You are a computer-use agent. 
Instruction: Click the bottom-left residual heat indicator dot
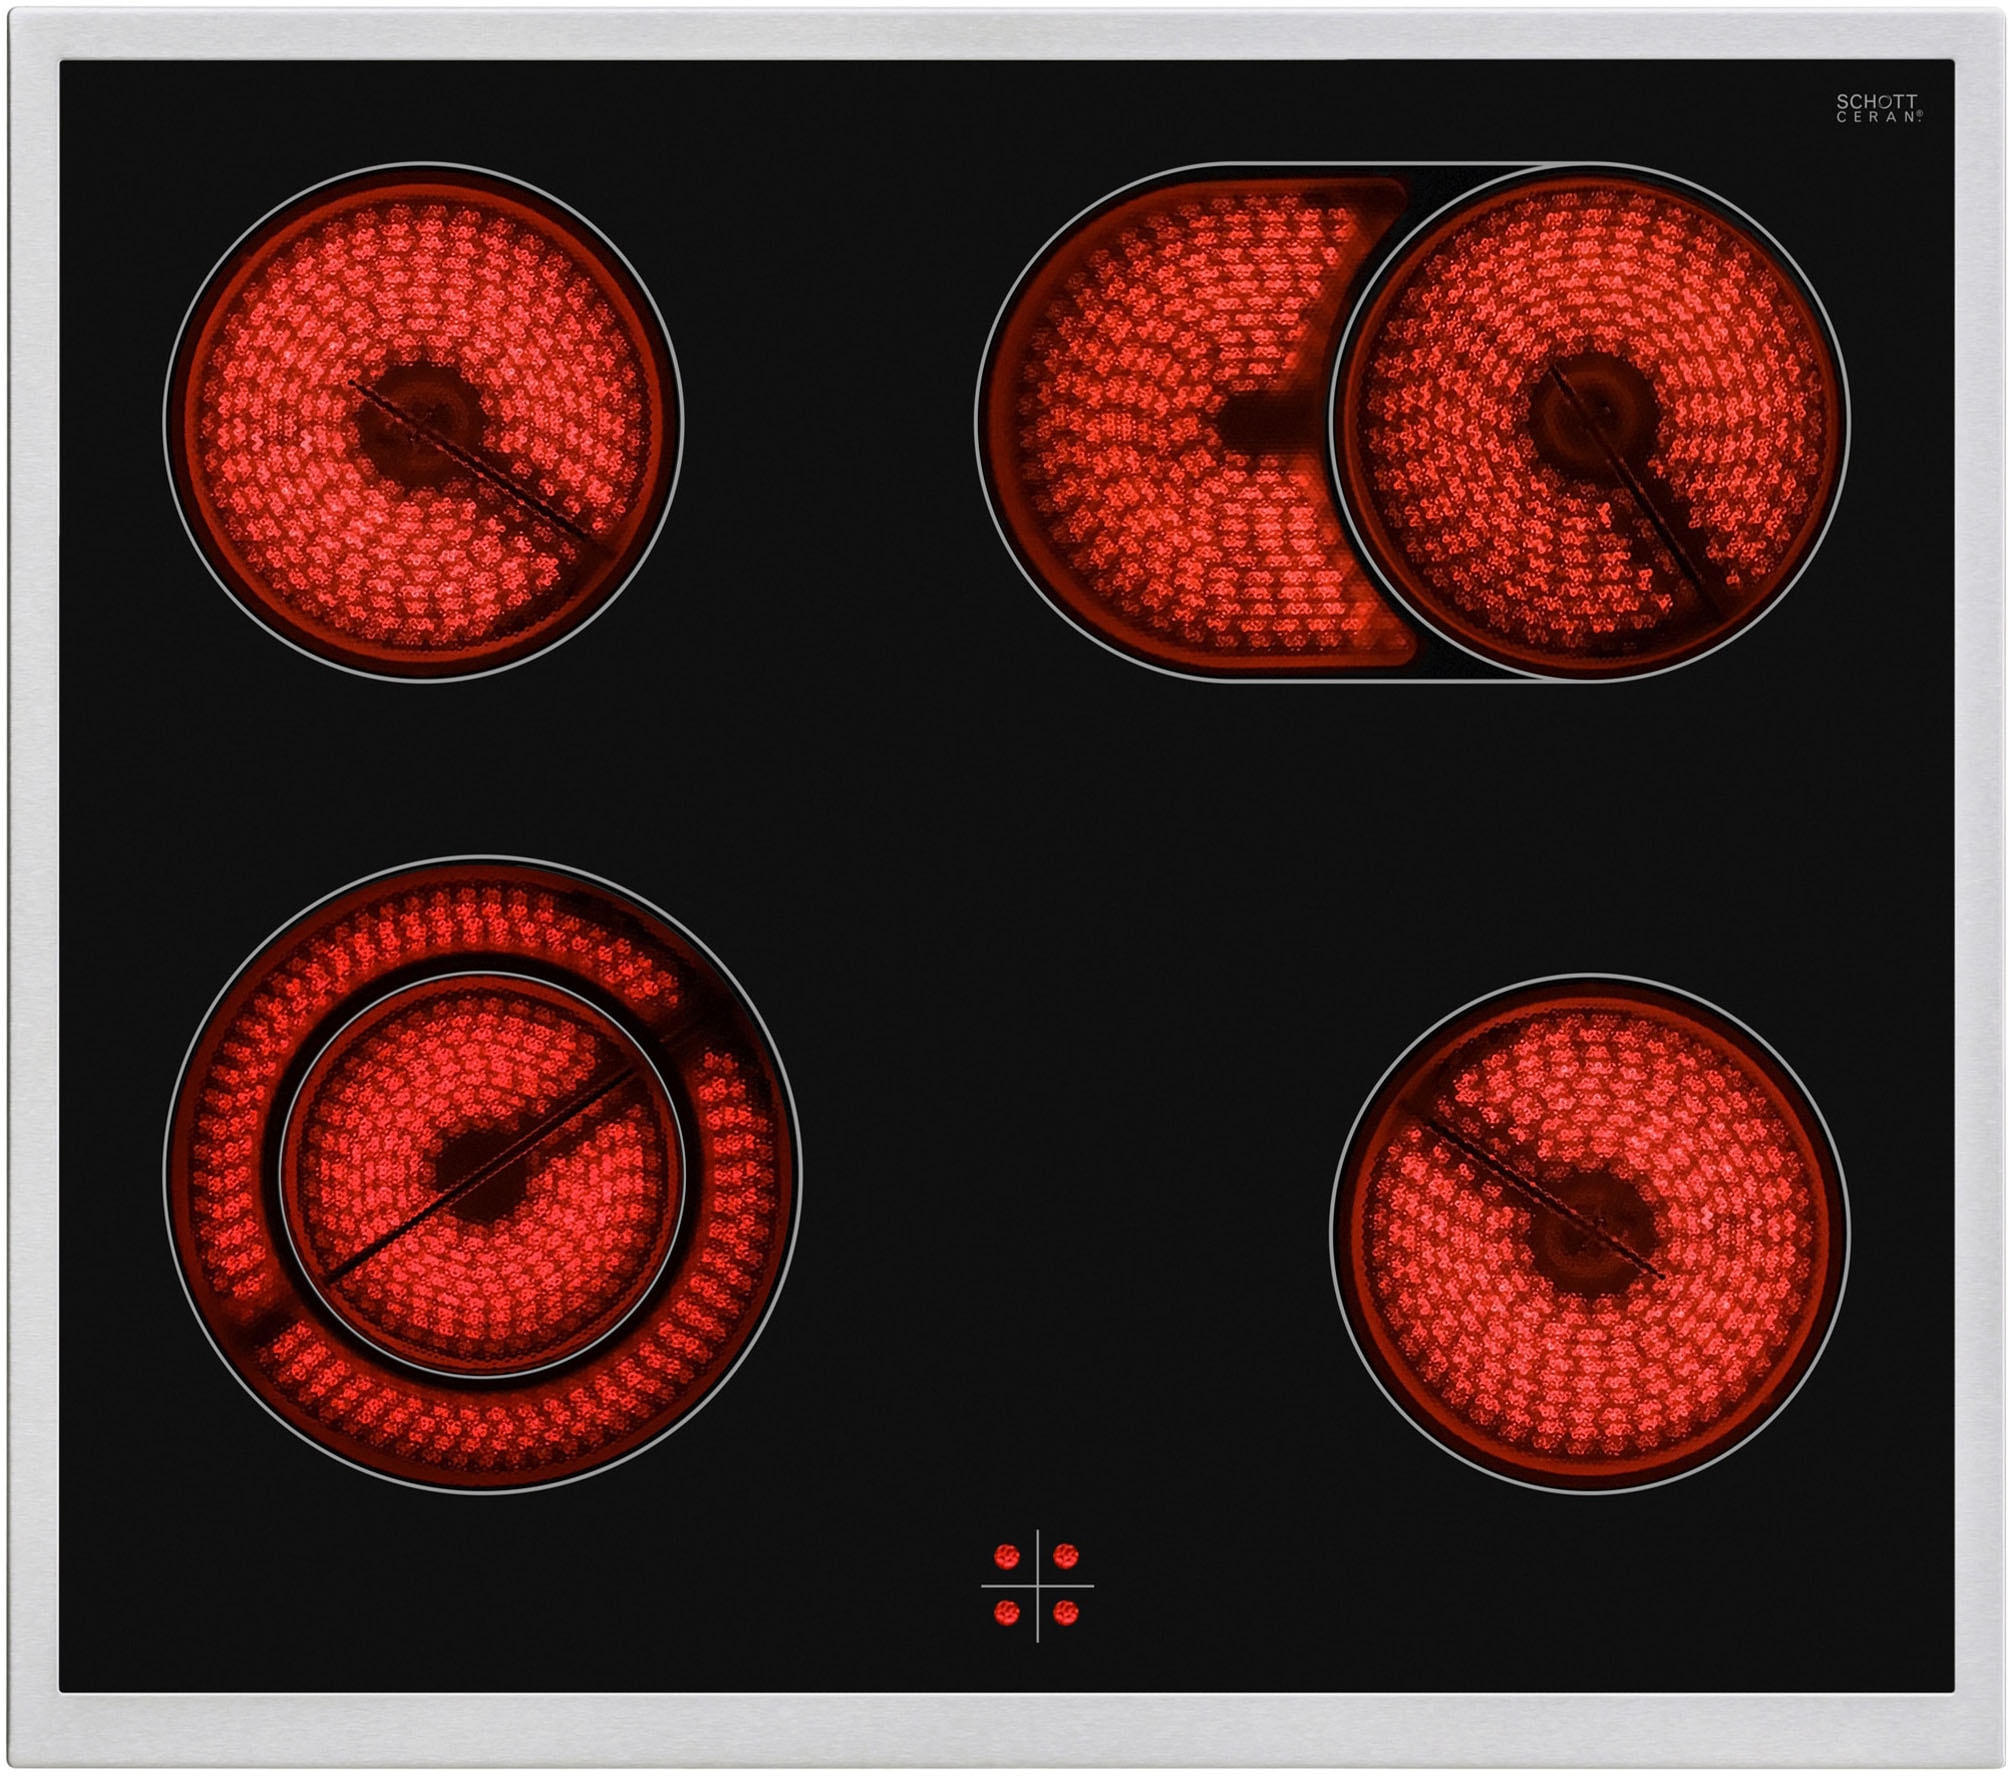pyautogui.click(x=1007, y=1613)
